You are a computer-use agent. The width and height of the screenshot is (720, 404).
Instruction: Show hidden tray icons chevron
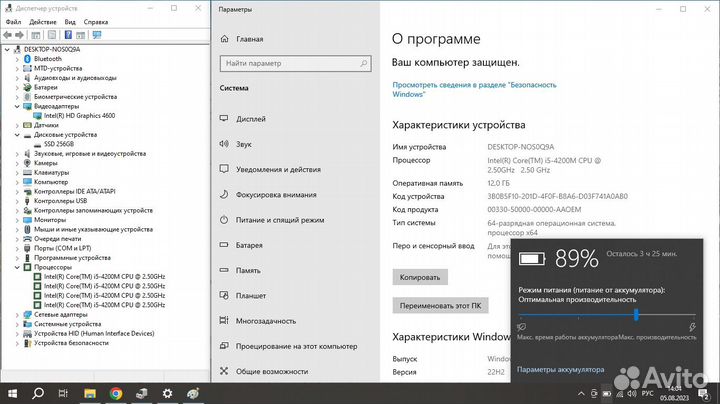point(581,394)
